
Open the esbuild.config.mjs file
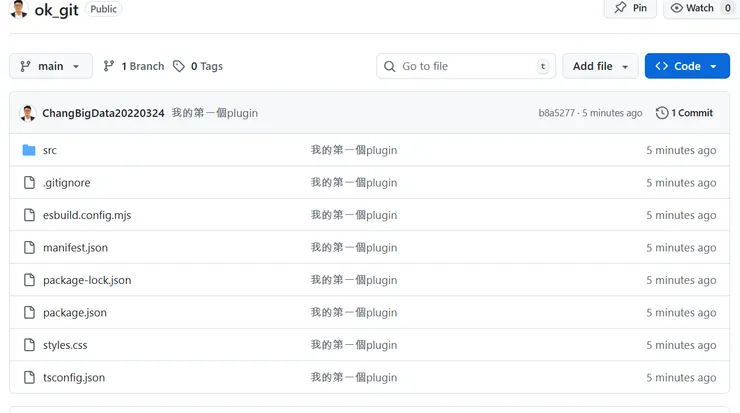click(87, 215)
